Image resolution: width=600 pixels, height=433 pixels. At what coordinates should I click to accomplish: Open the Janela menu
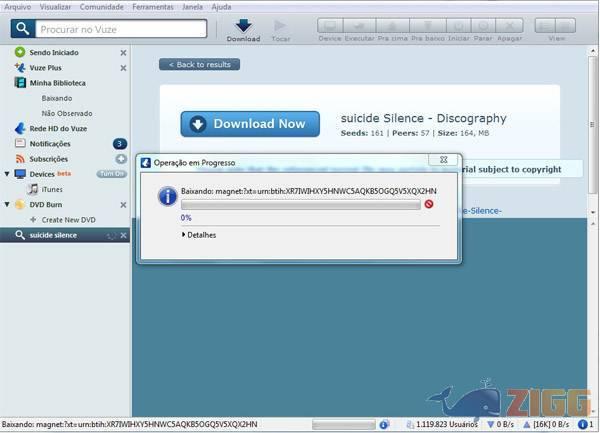pyautogui.click(x=192, y=7)
